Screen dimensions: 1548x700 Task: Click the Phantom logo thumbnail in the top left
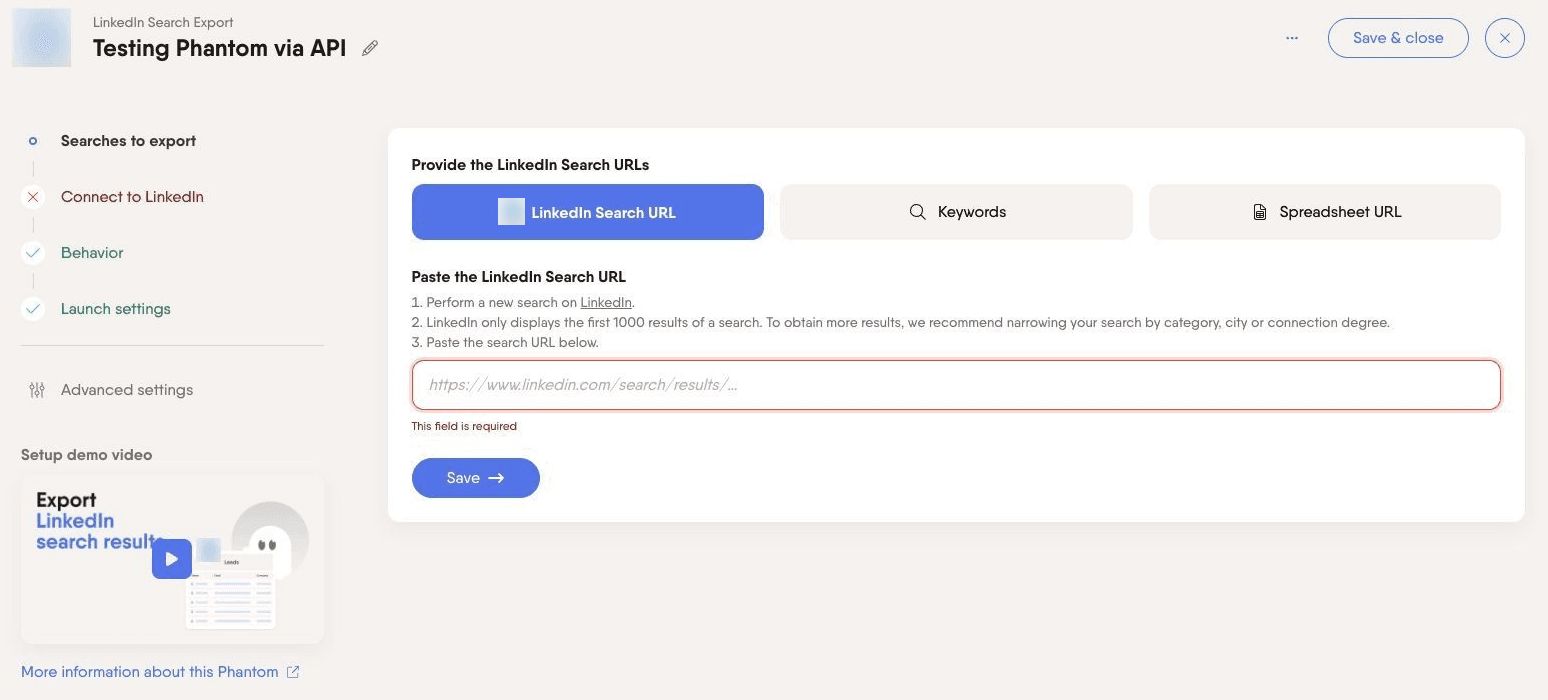(42, 38)
